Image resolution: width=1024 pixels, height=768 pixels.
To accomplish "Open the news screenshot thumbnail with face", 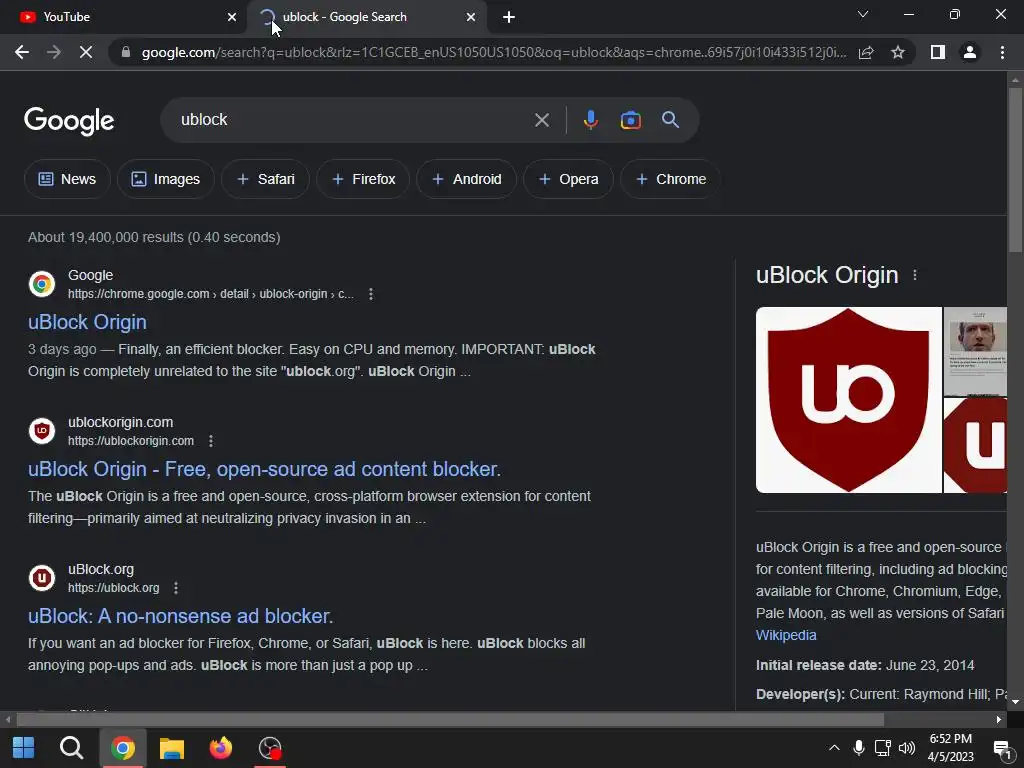I will pos(975,351).
